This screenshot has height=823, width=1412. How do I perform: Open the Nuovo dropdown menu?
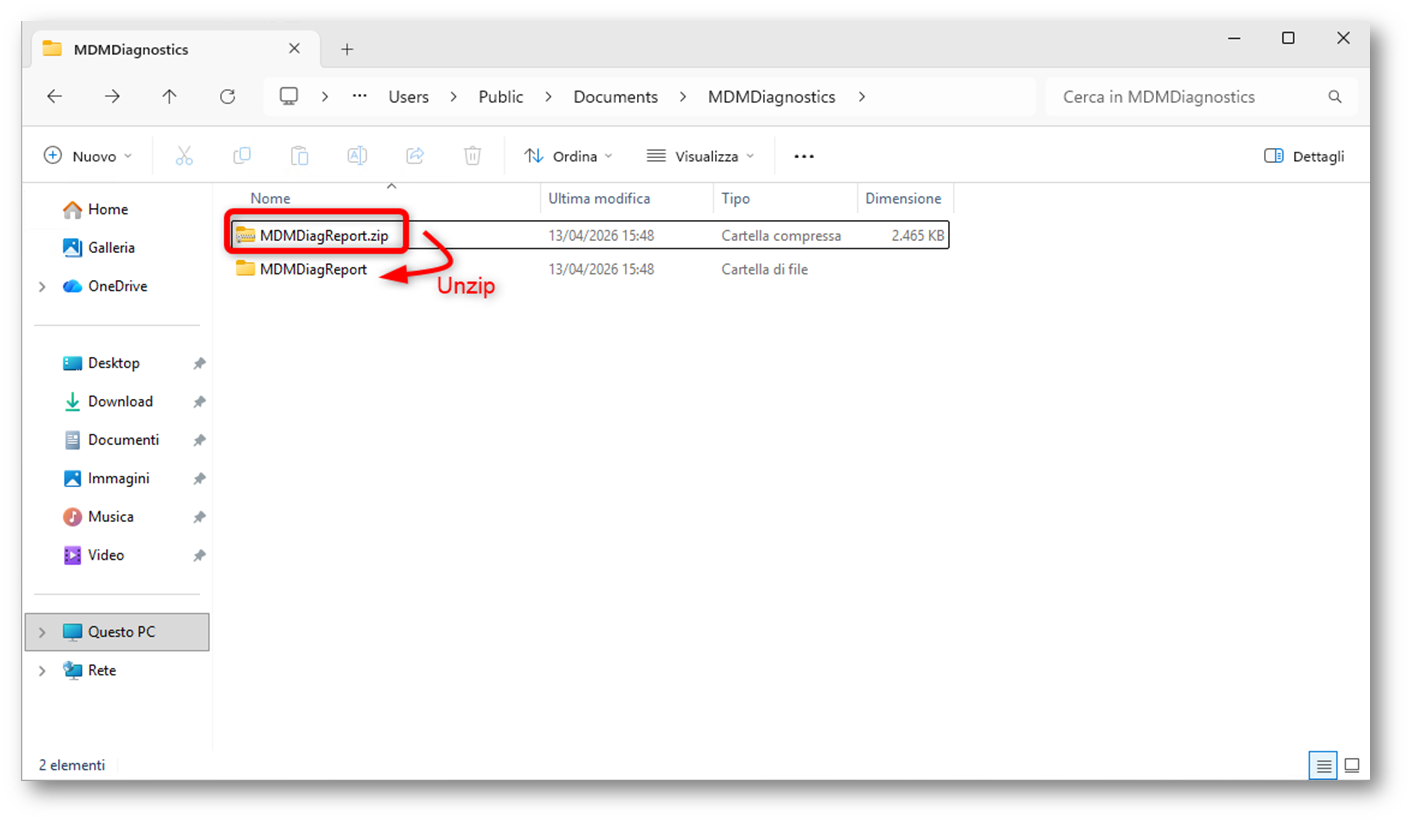[88, 156]
